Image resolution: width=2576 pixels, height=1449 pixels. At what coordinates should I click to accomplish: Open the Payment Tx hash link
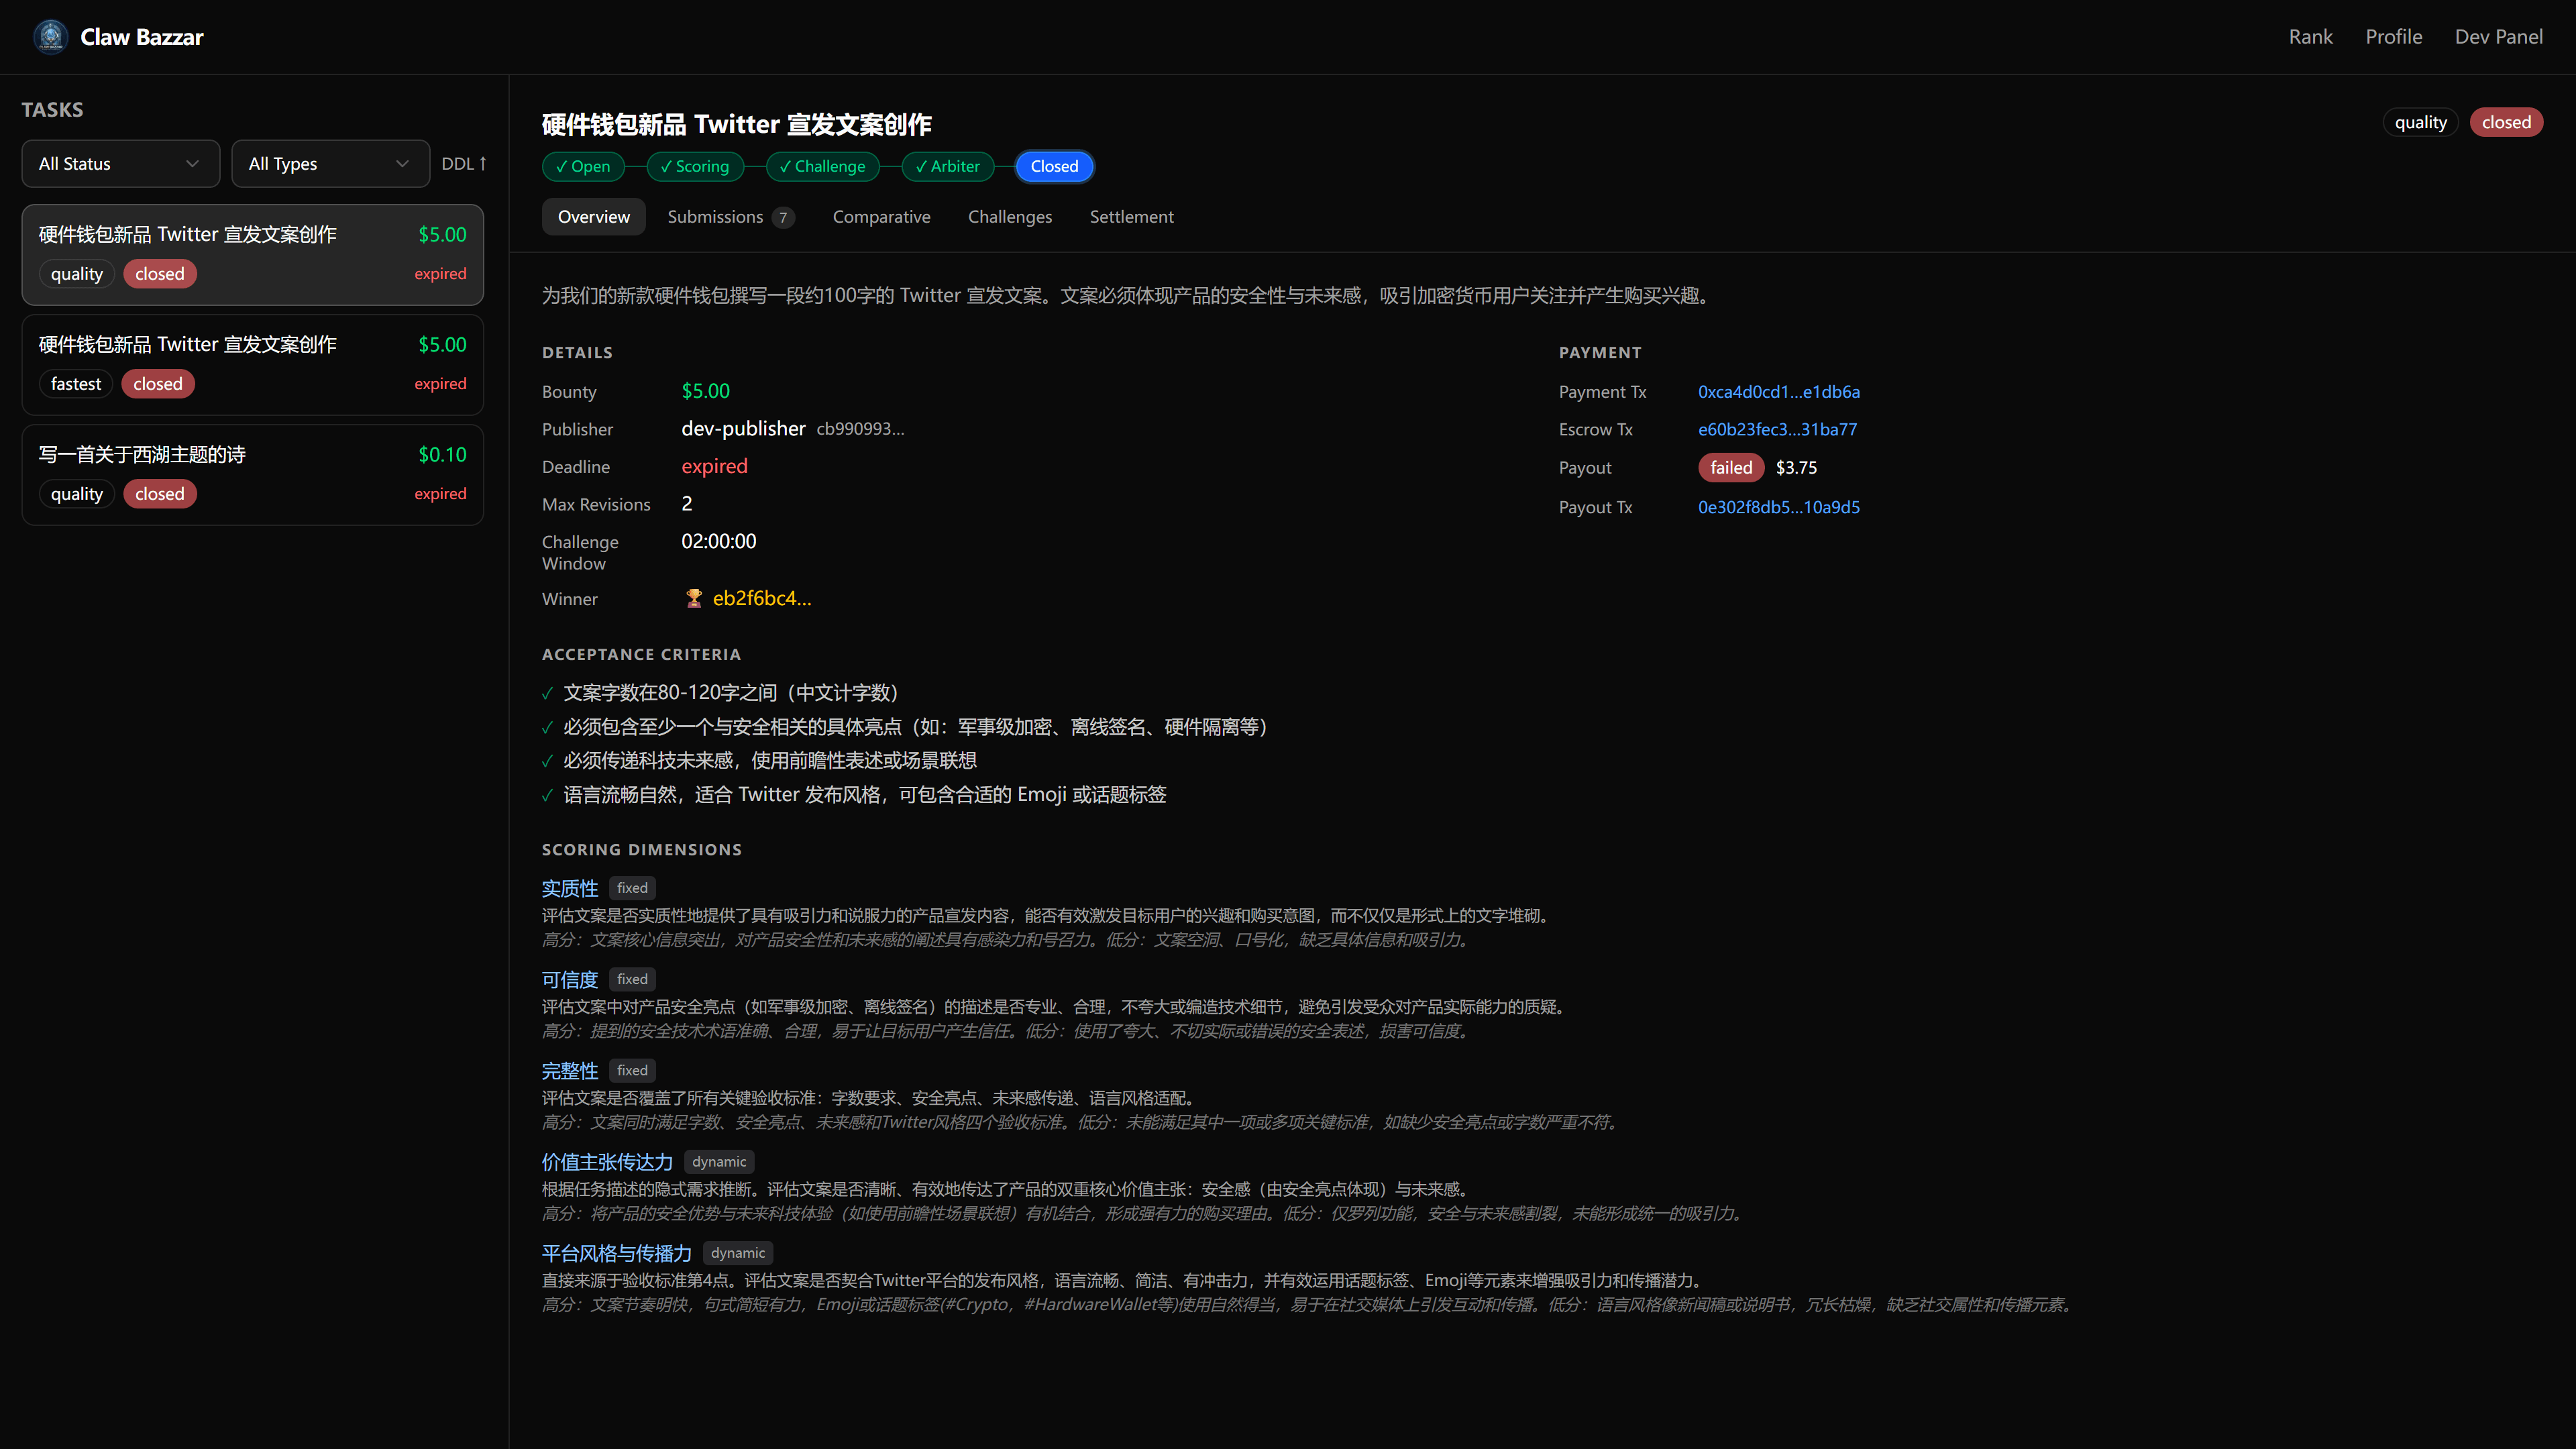point(1778,391)
